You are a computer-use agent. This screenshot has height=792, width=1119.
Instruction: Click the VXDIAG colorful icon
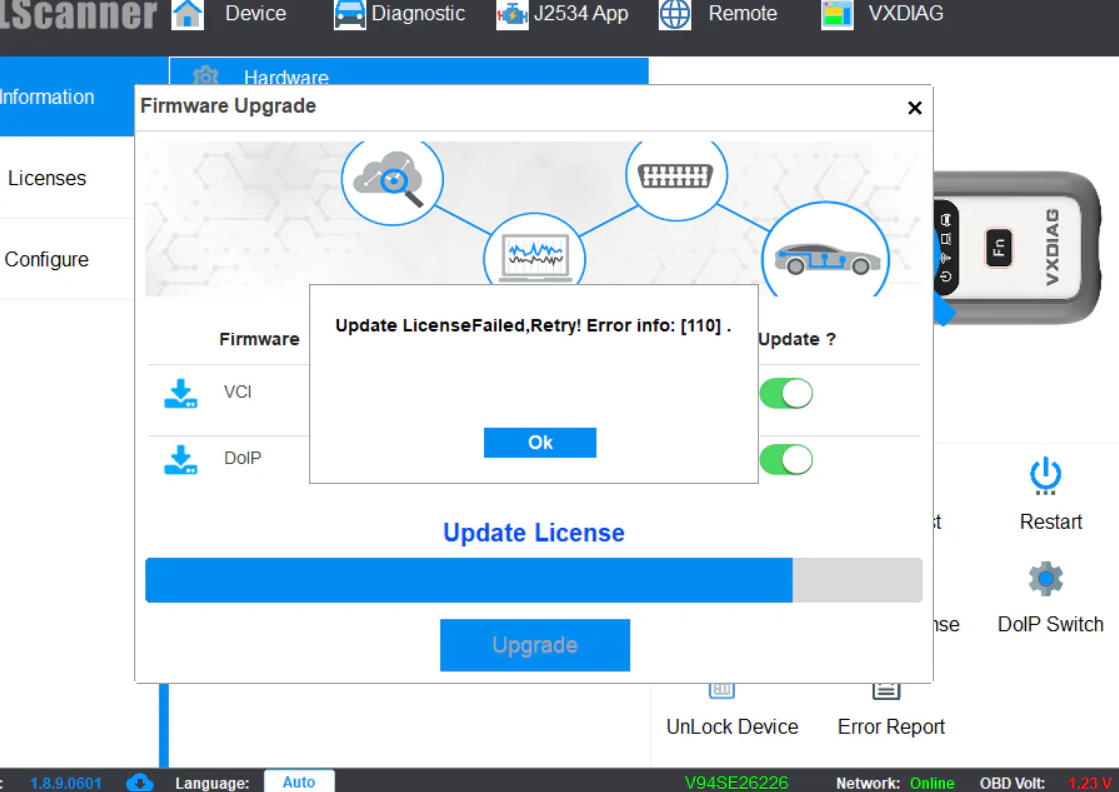tap(837, 14)
